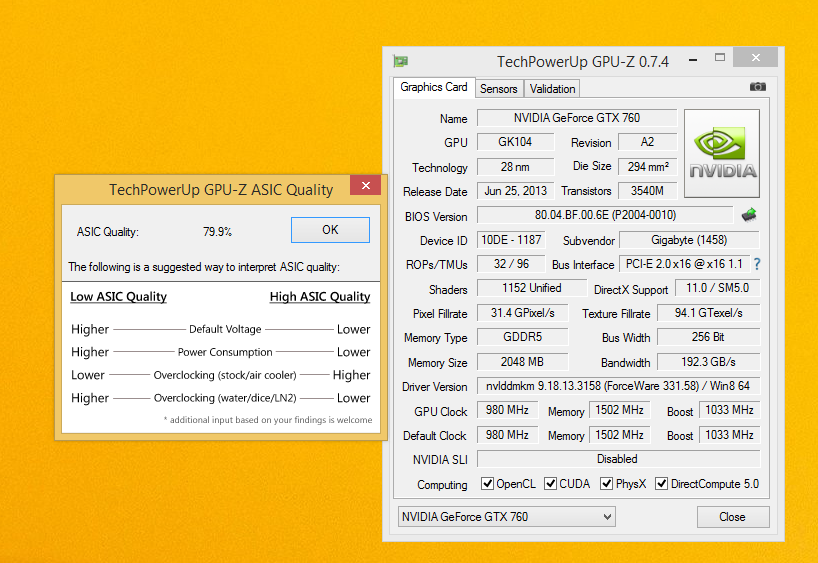Screen dimensions: 818x563
Task: Close the GPU-Z main window
Action: (x=755, y=57)
